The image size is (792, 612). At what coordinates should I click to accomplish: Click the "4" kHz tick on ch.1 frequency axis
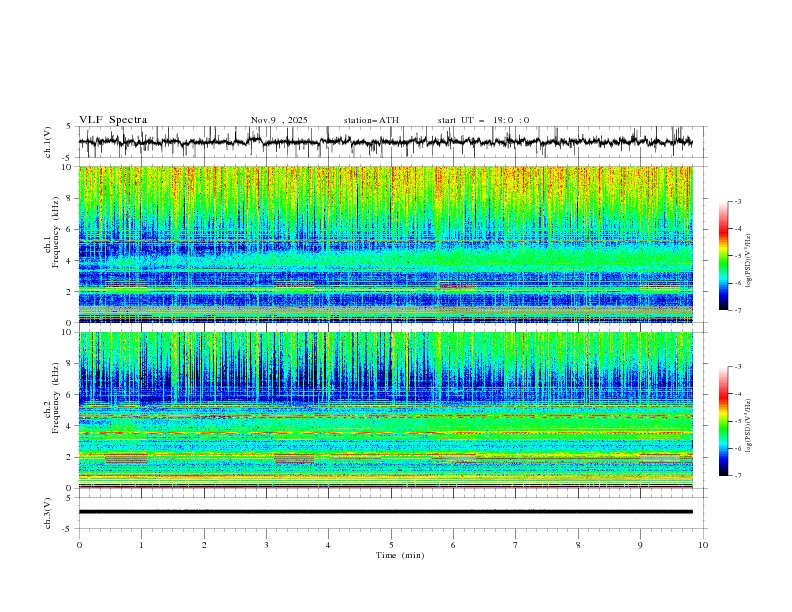pyautogui.click(x=69, y=261)
